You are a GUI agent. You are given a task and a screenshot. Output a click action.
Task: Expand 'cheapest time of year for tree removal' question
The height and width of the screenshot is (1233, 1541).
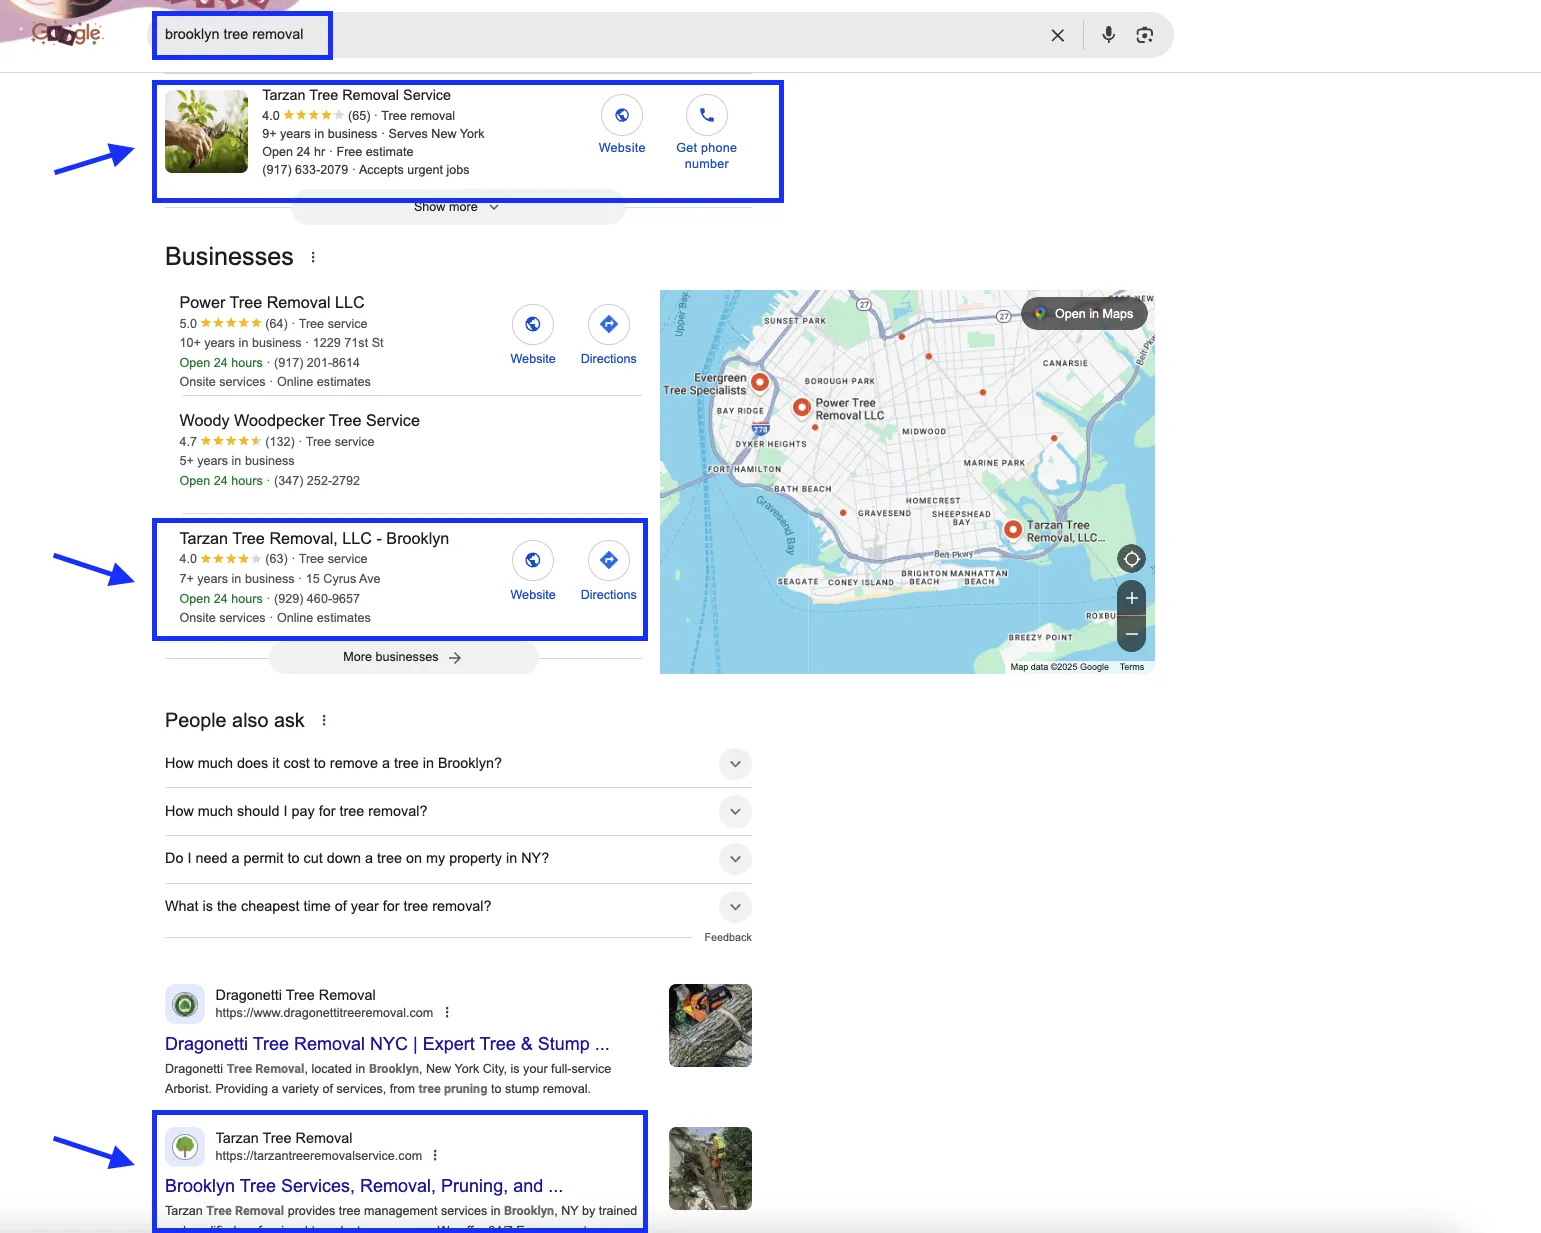coord(458,906)
